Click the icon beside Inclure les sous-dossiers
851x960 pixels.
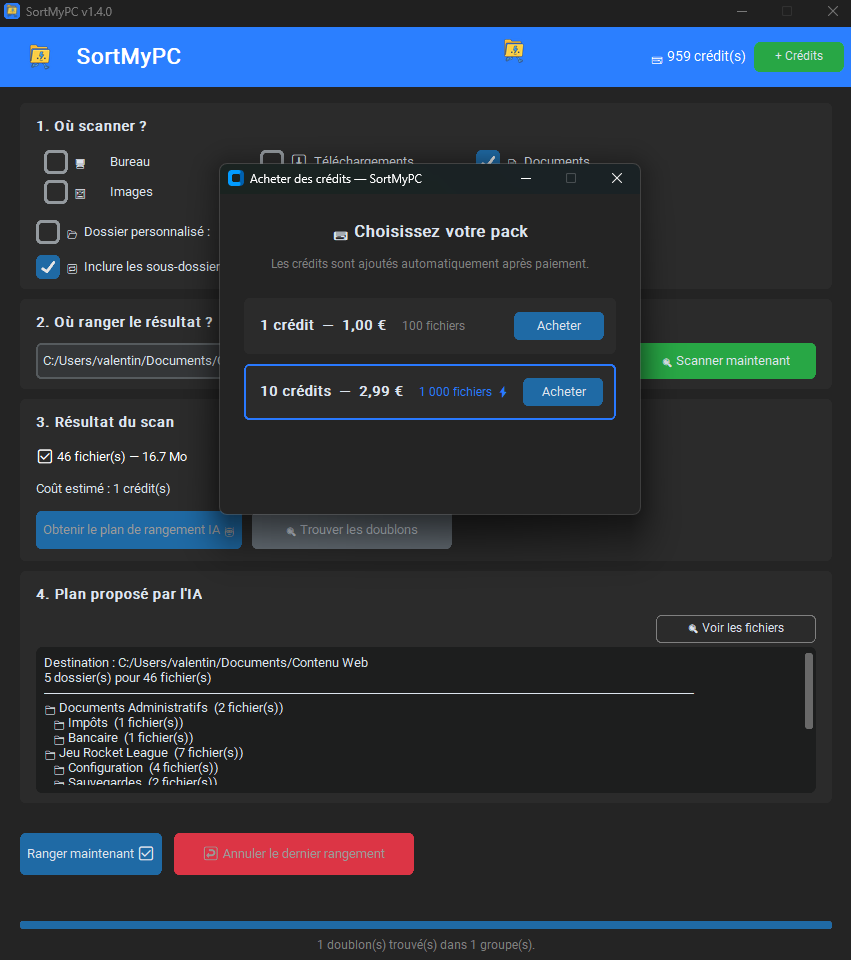[72, 268]
